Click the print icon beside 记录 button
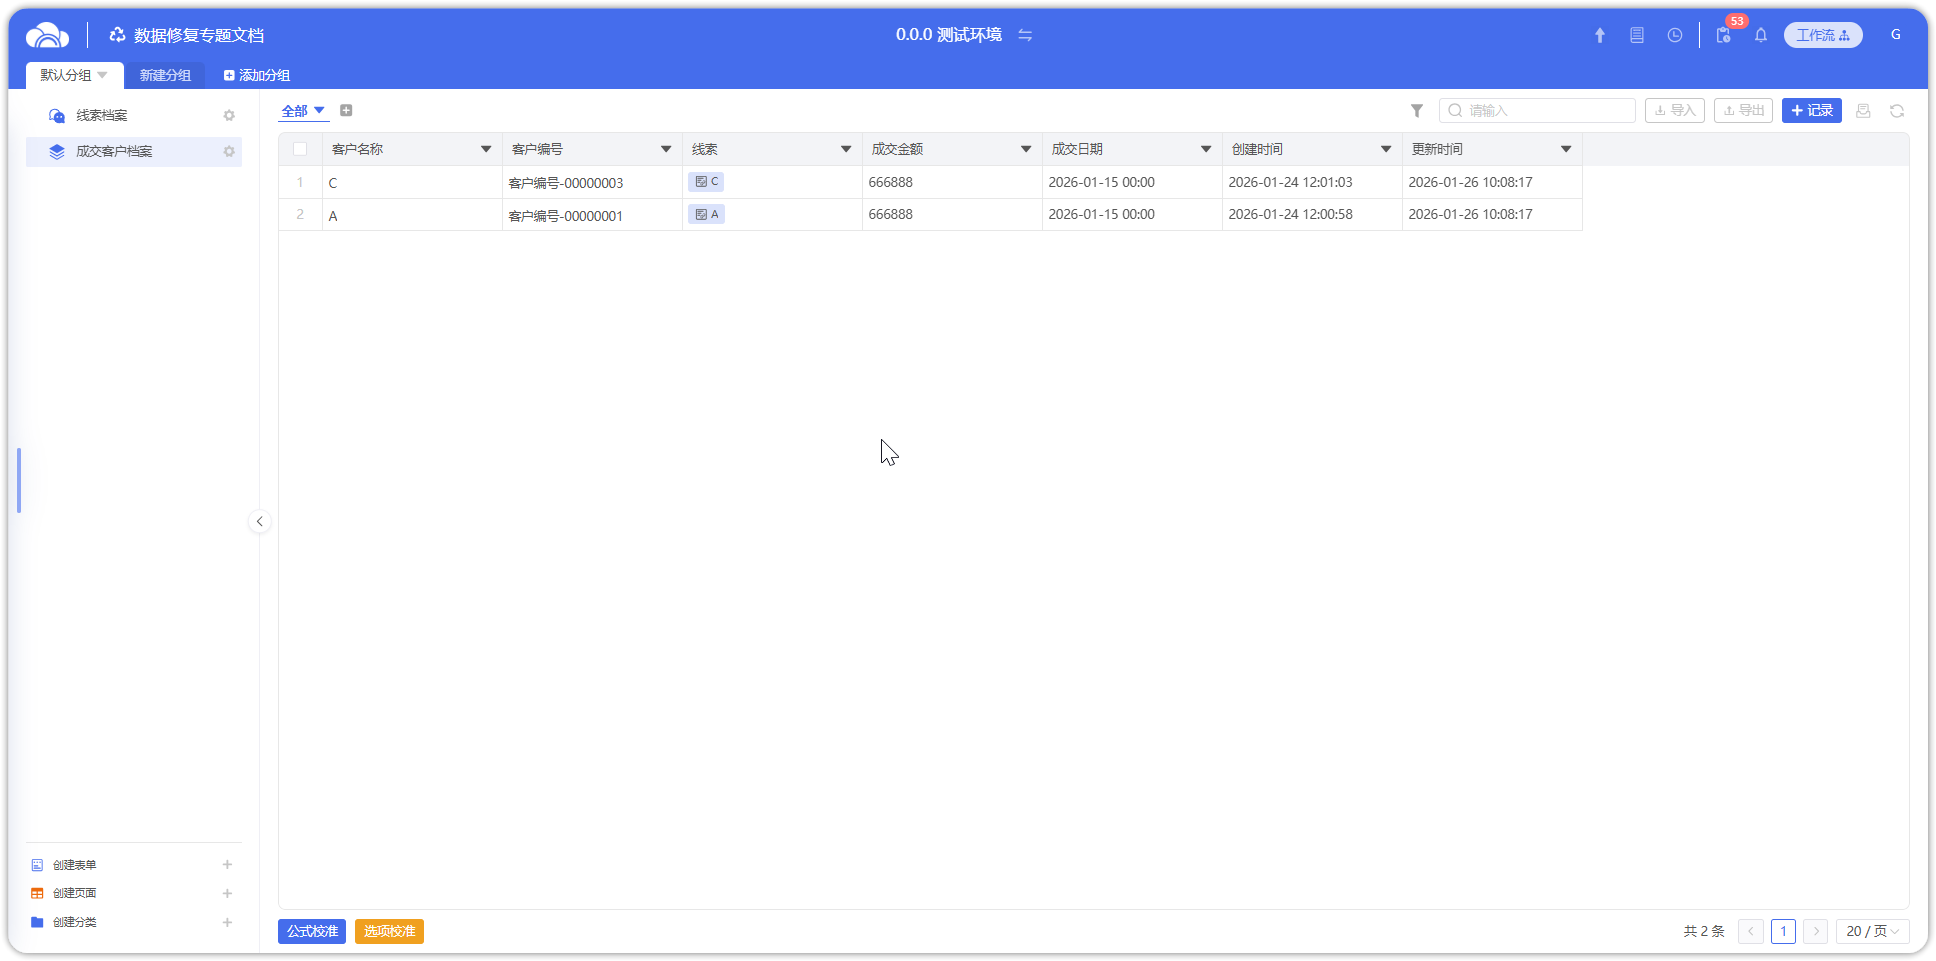 1862,111
